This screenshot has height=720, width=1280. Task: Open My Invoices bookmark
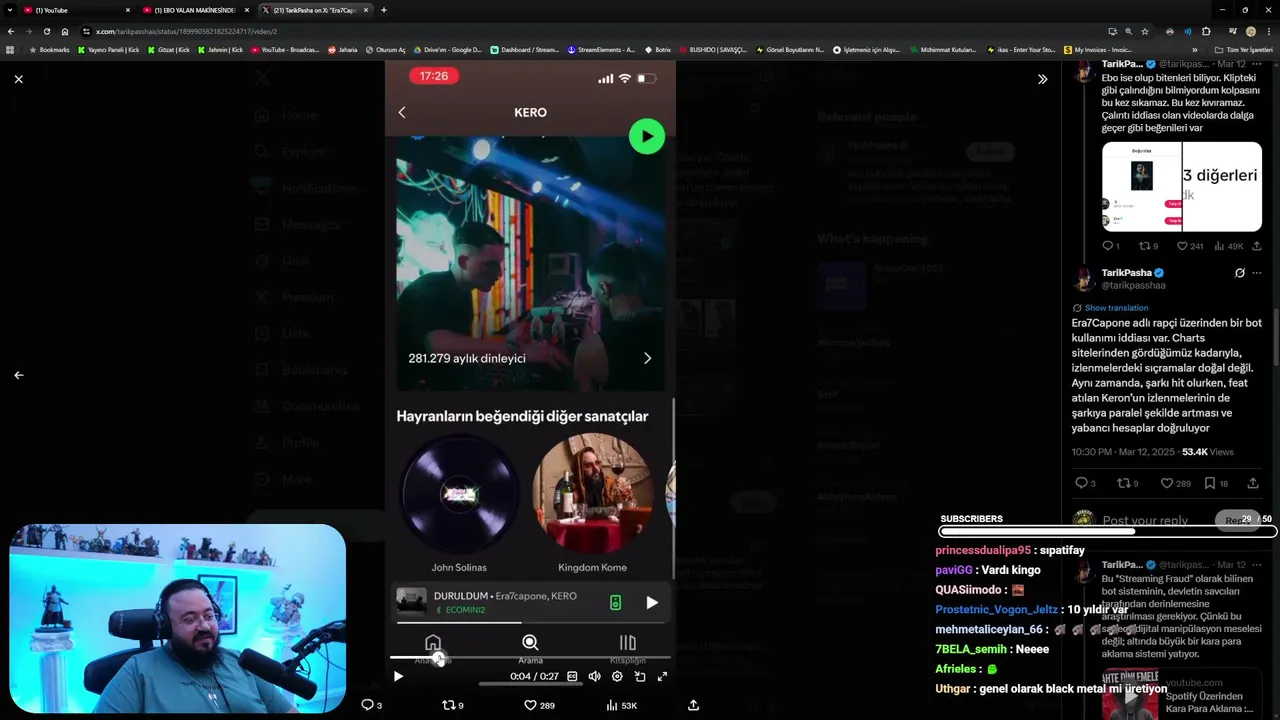coord(1098,49)
